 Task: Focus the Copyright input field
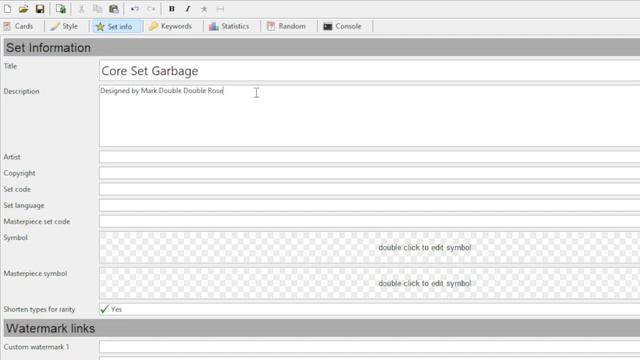pyautogui.click(x=369, y=173)
